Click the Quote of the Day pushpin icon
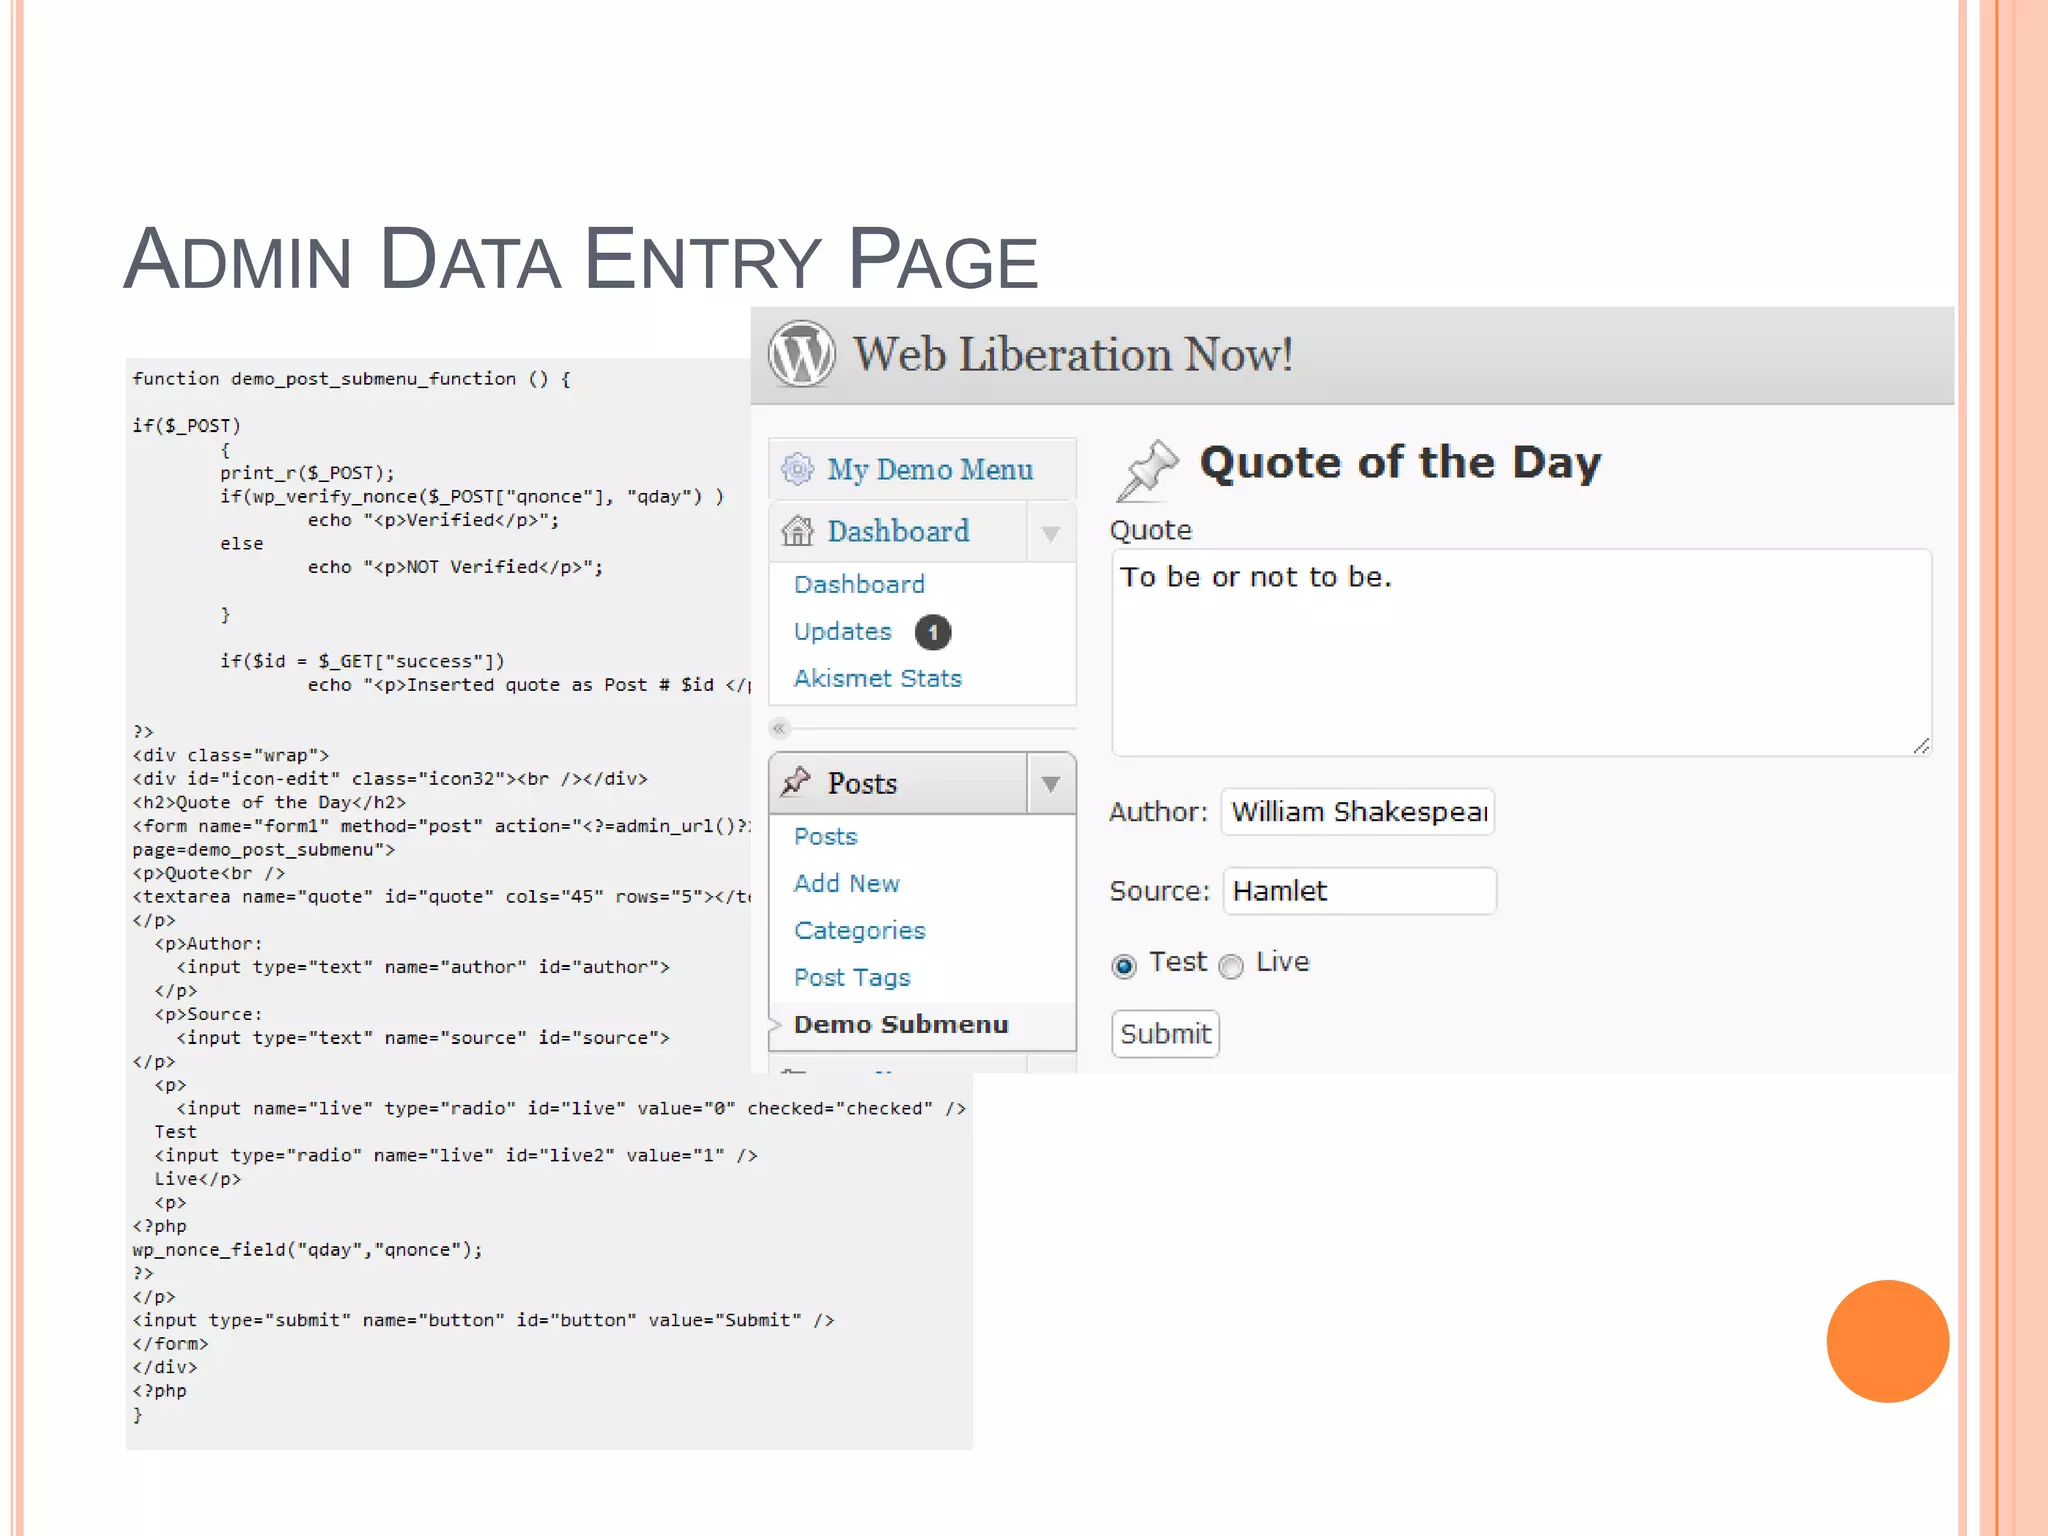Viewport: 2048px width, 1536px height. pos(1147,469)
